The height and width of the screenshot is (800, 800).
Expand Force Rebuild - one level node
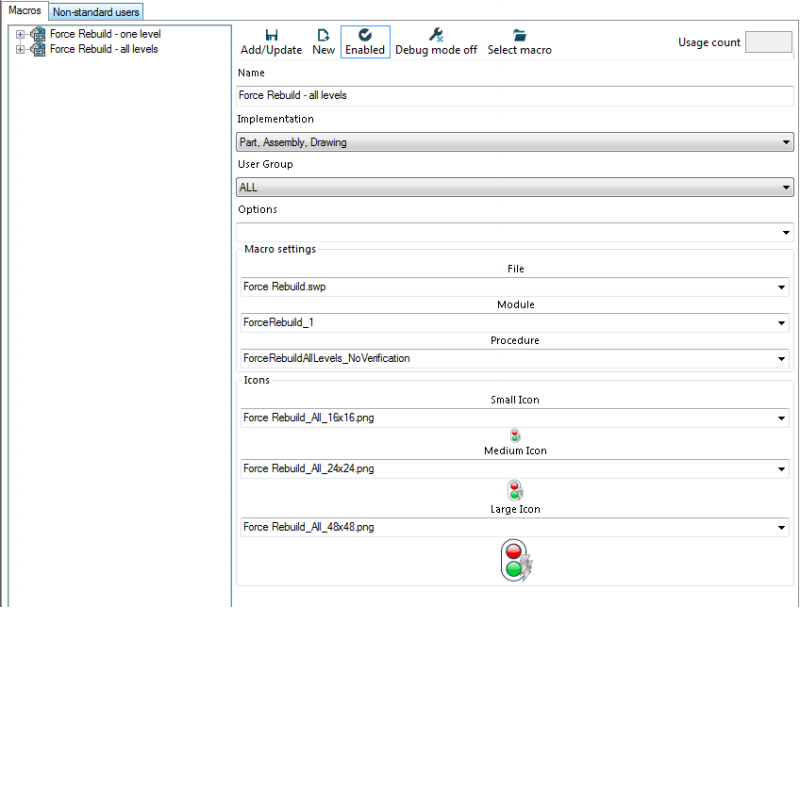coord(20,34)
